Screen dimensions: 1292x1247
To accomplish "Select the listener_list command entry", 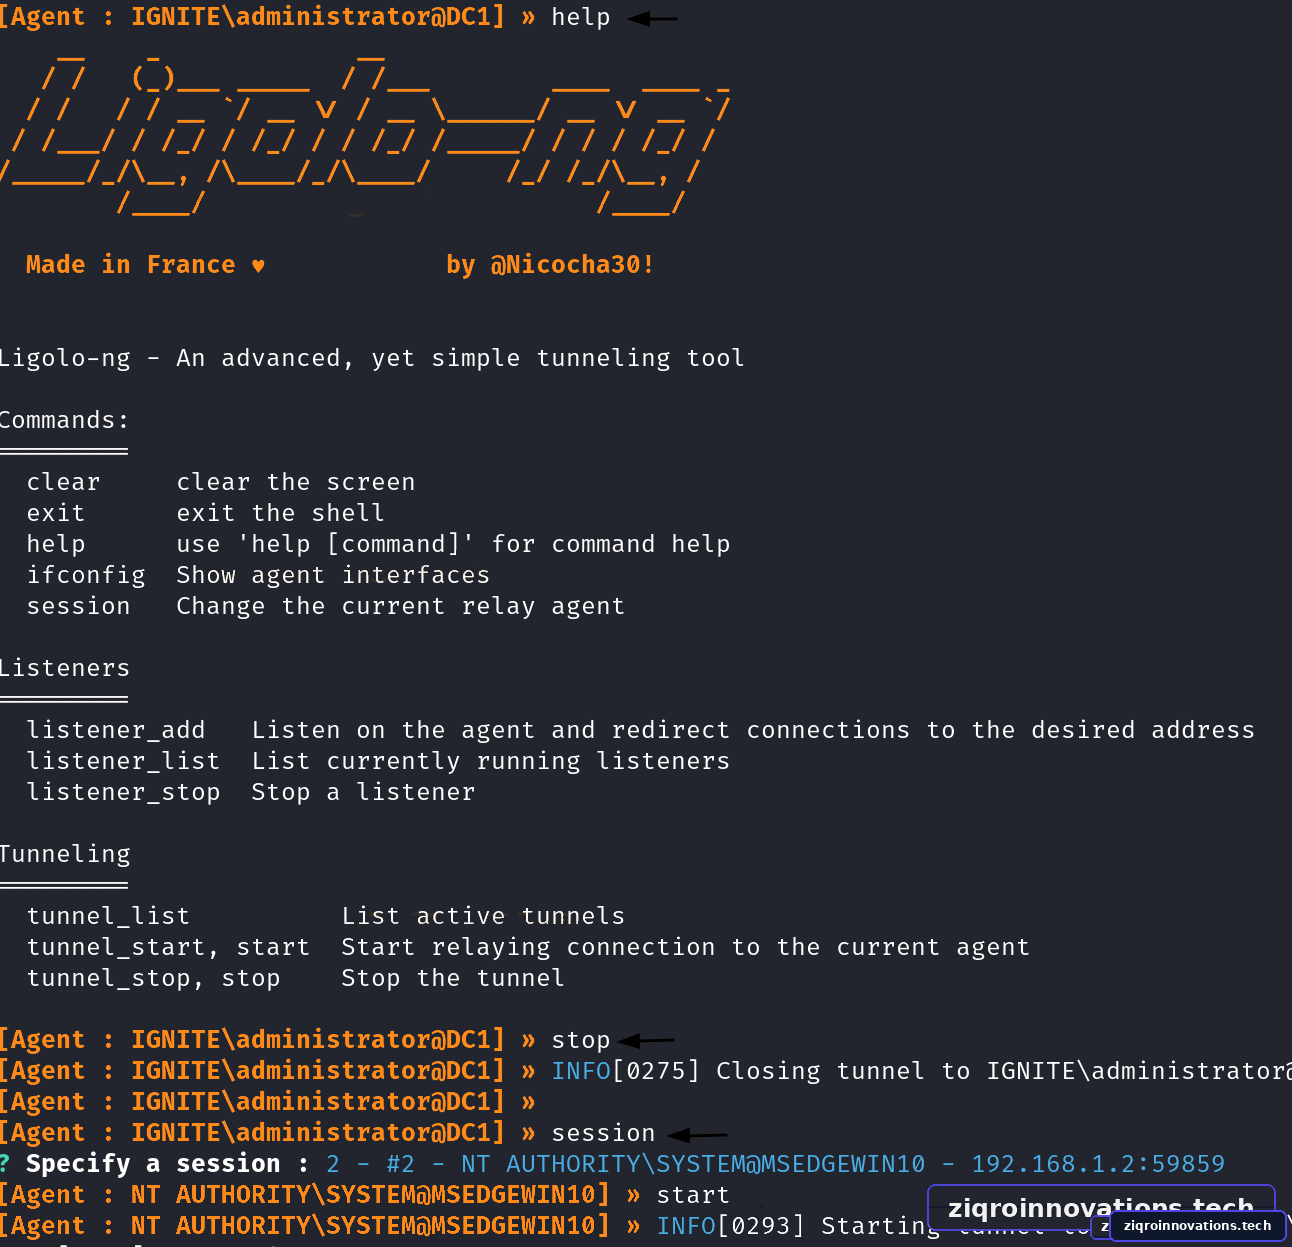I will click(x=123, y=762).
